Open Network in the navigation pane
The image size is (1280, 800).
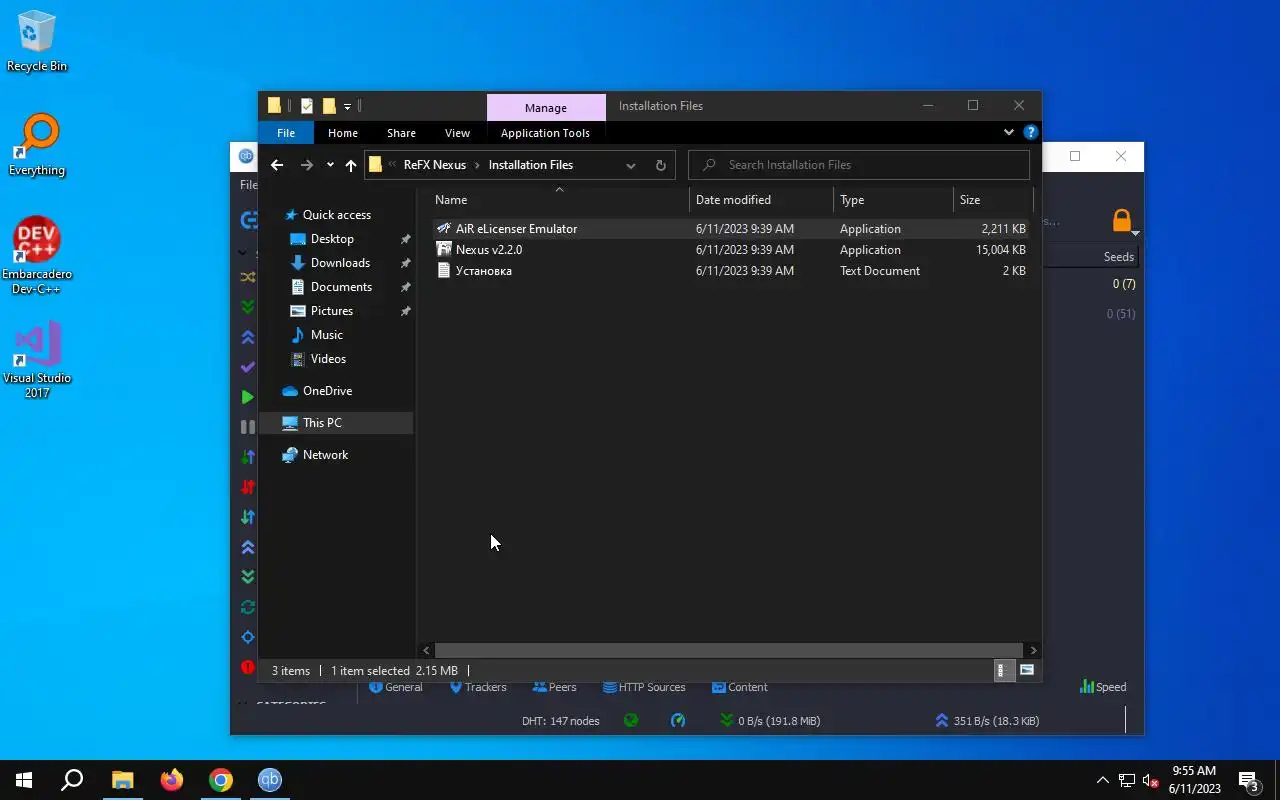point(325,455)
